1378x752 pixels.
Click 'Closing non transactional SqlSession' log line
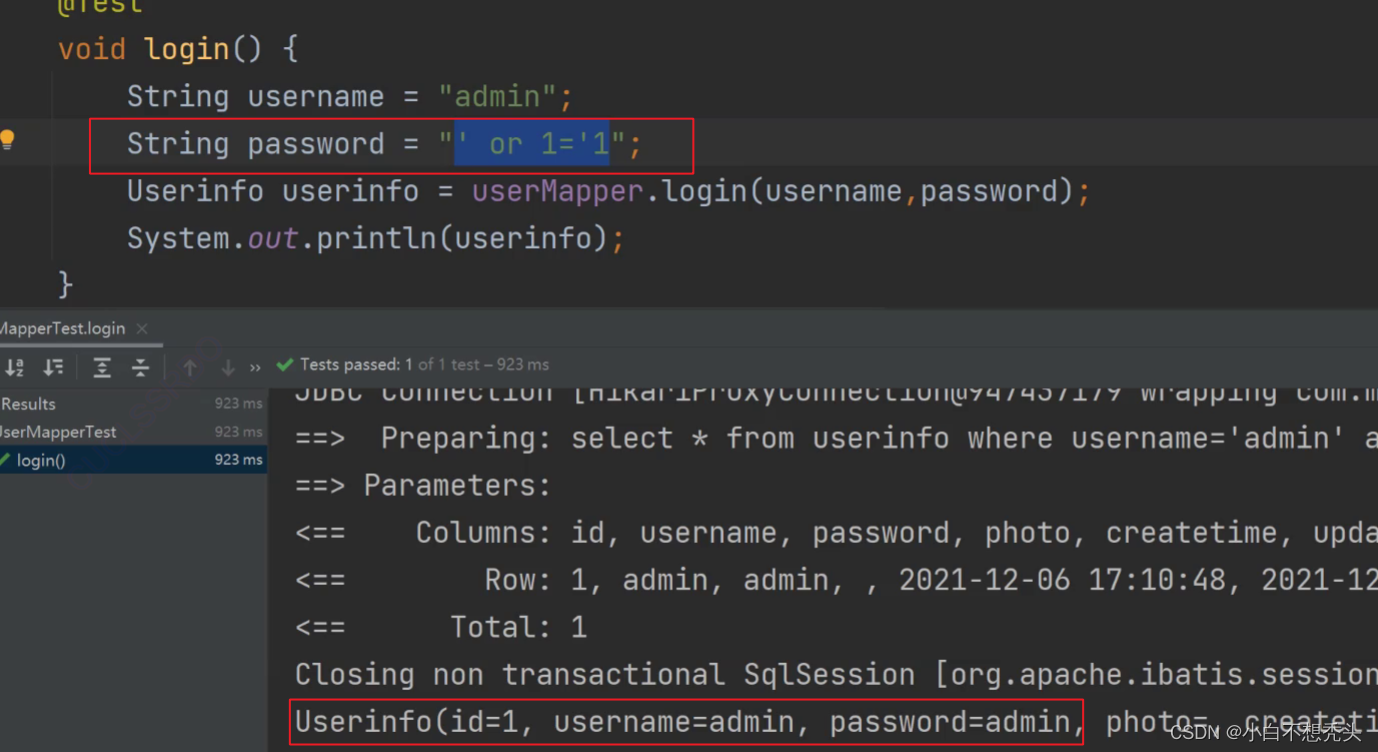(x=836, y=674)
